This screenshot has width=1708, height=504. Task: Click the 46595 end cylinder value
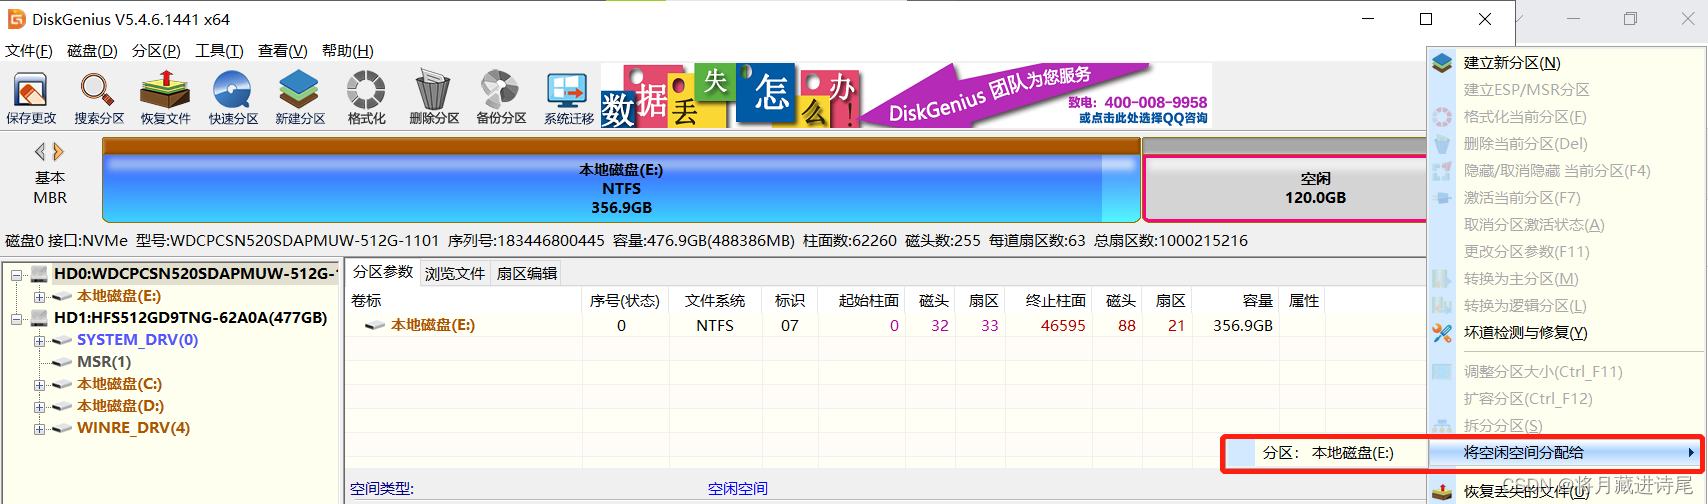coord(1063,326)
